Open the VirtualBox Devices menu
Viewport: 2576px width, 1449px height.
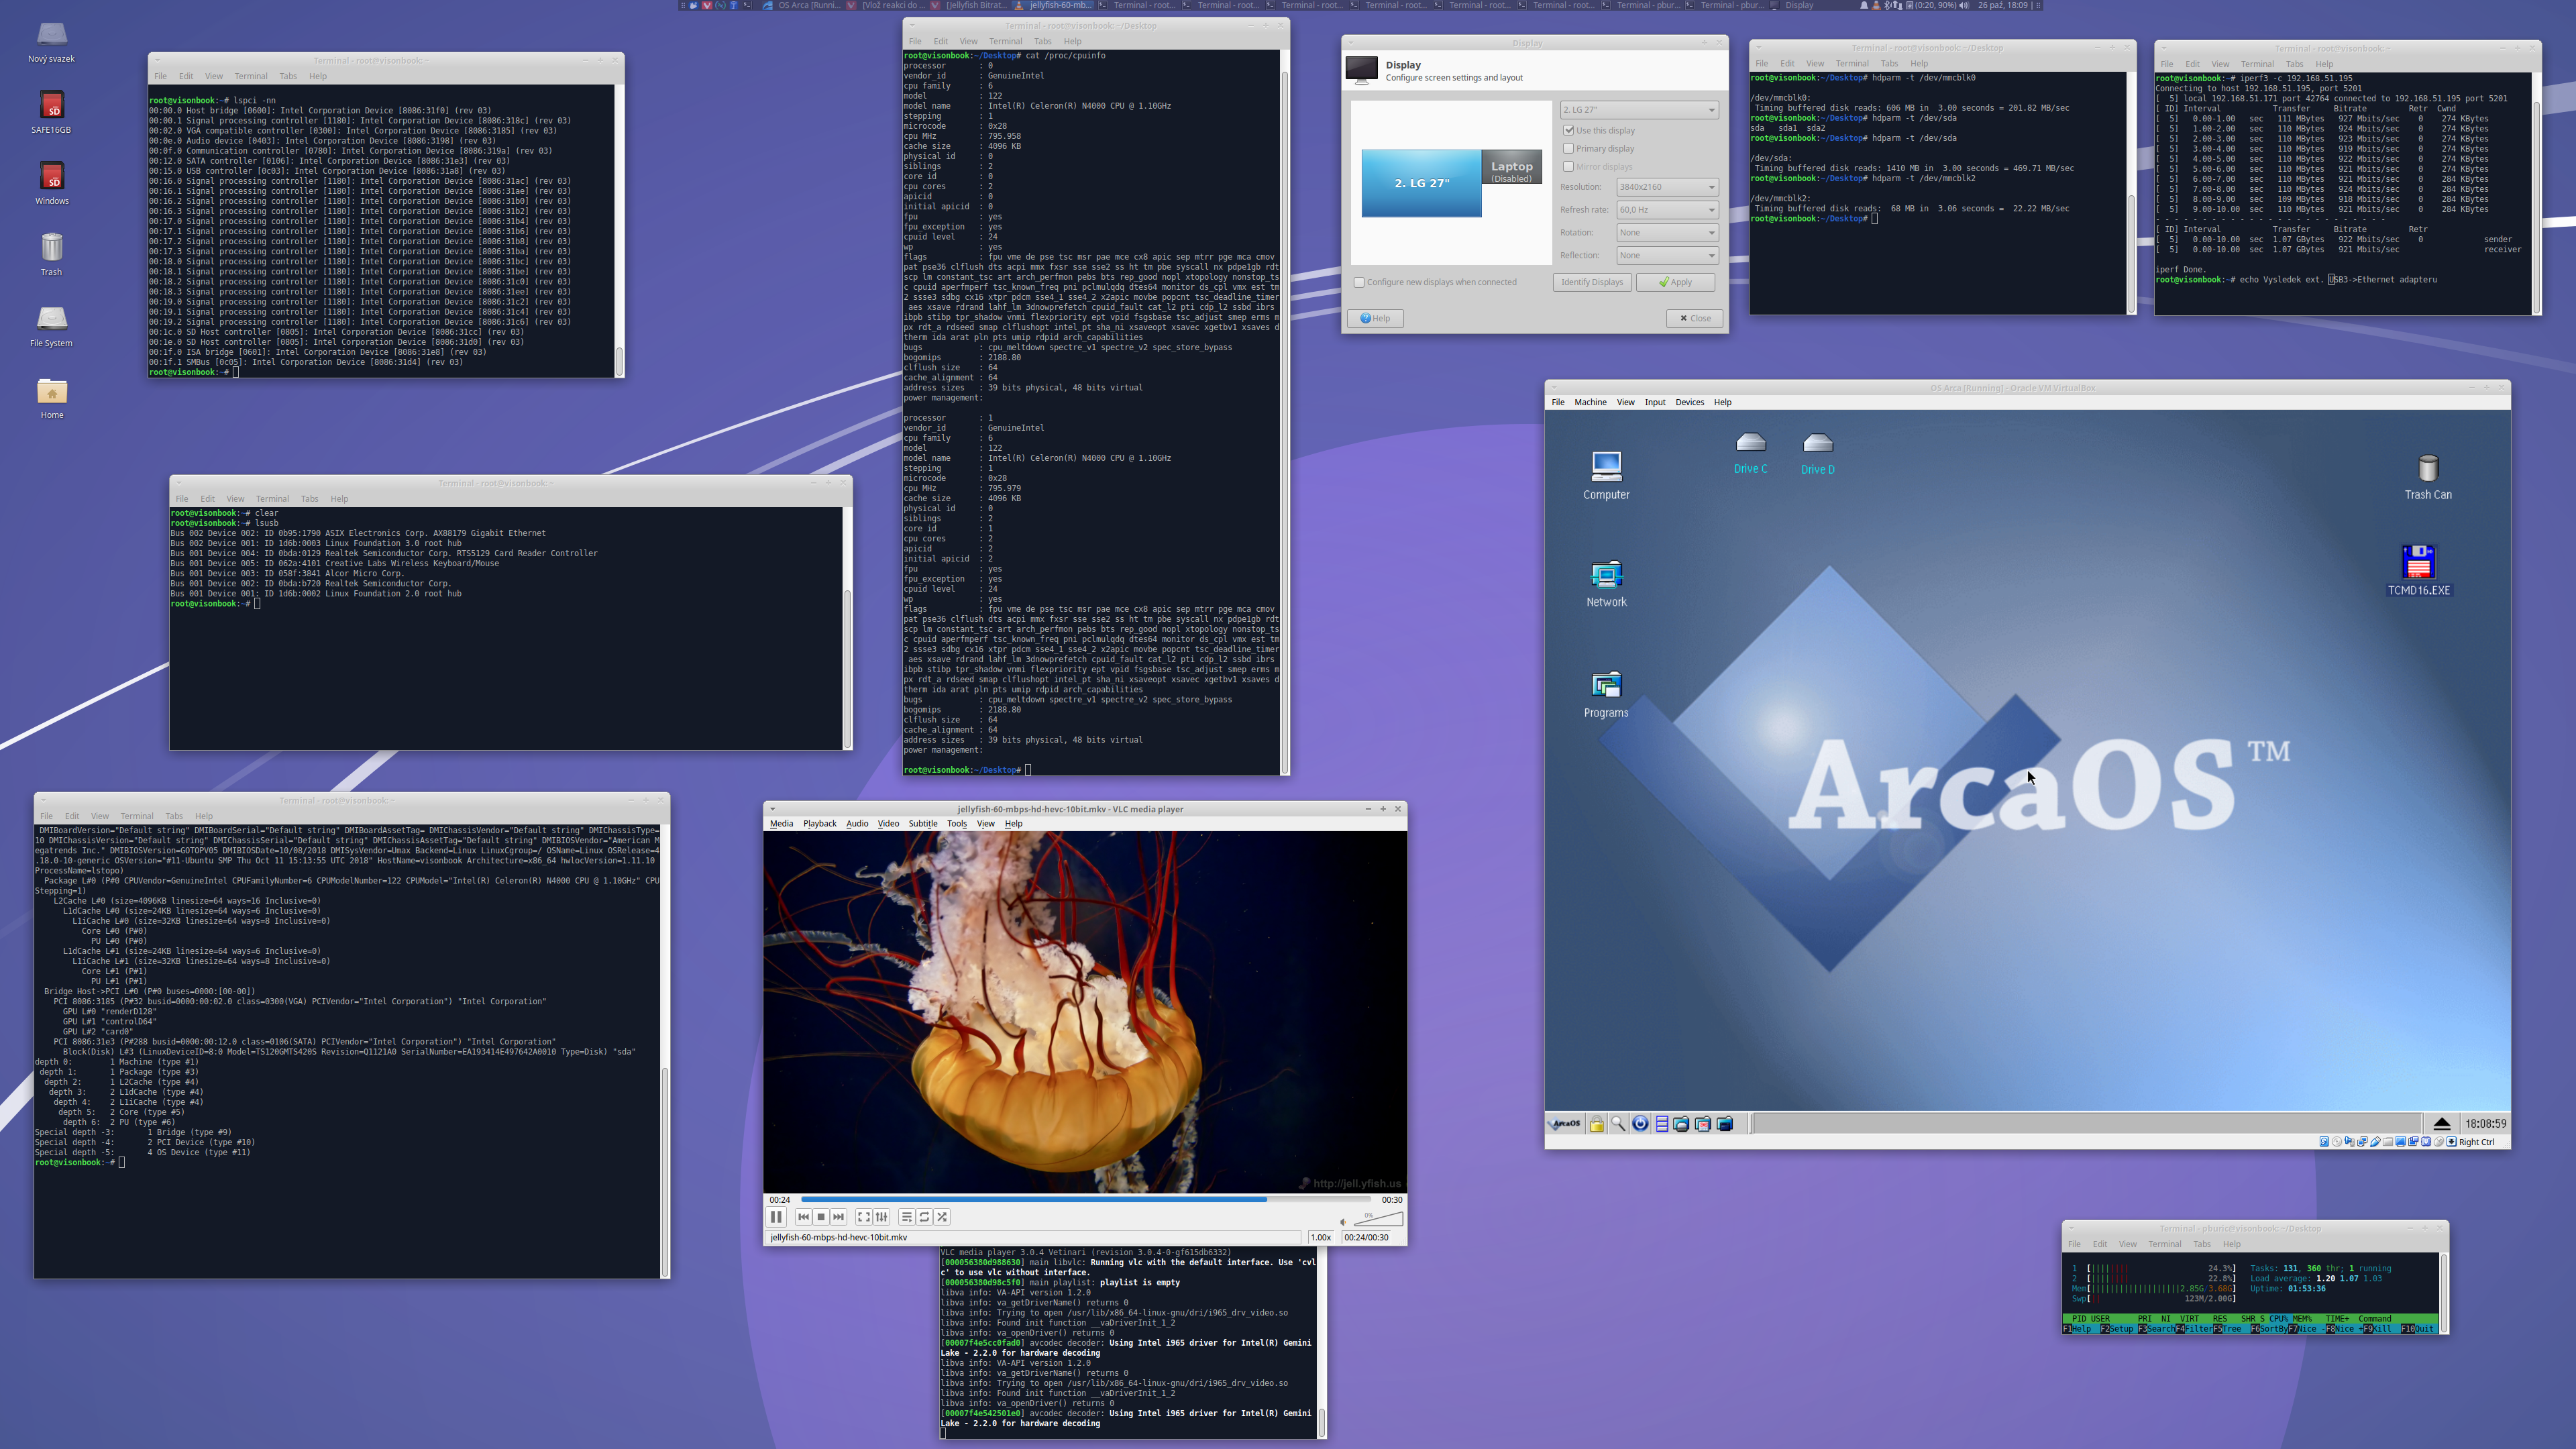click(1689, 402)
